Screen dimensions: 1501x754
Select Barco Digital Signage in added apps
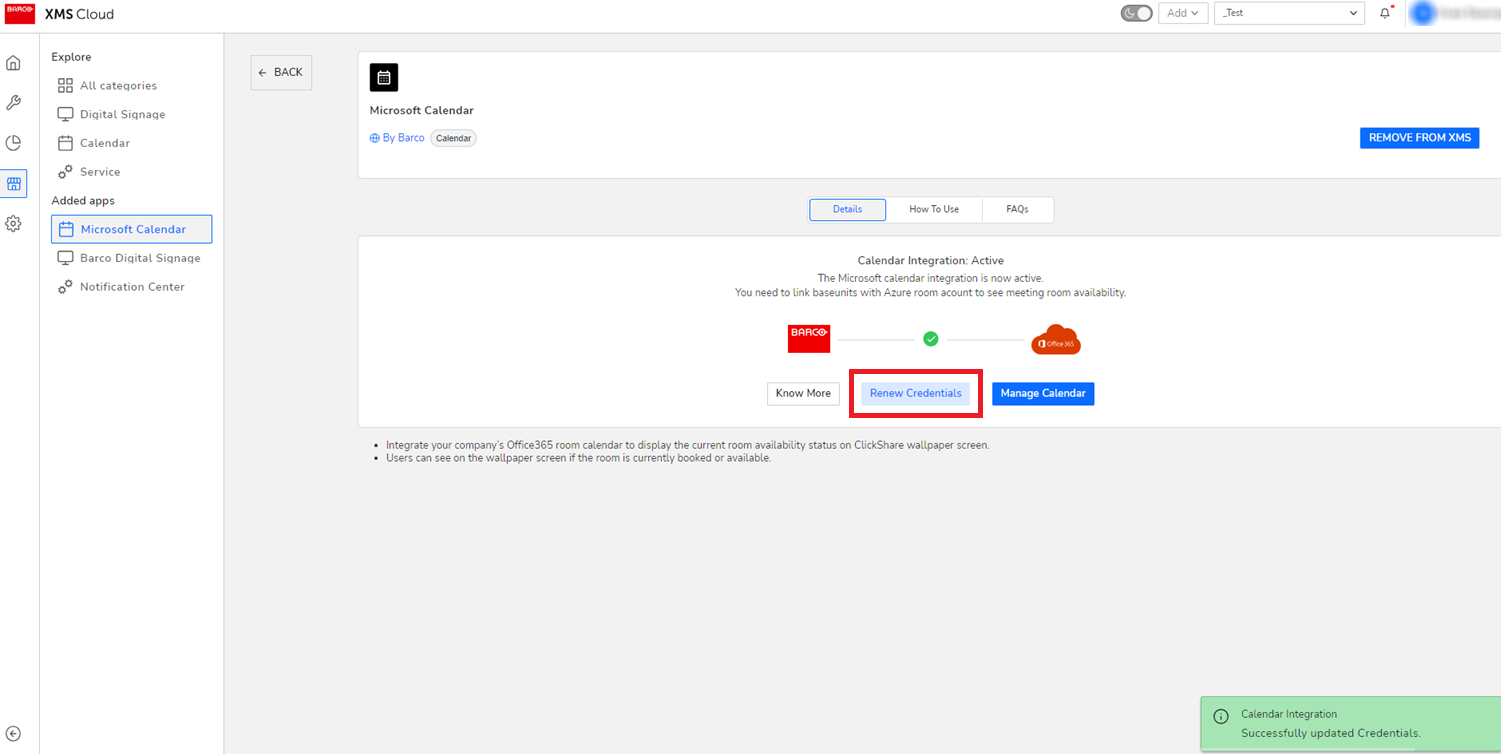click(139, 258)
